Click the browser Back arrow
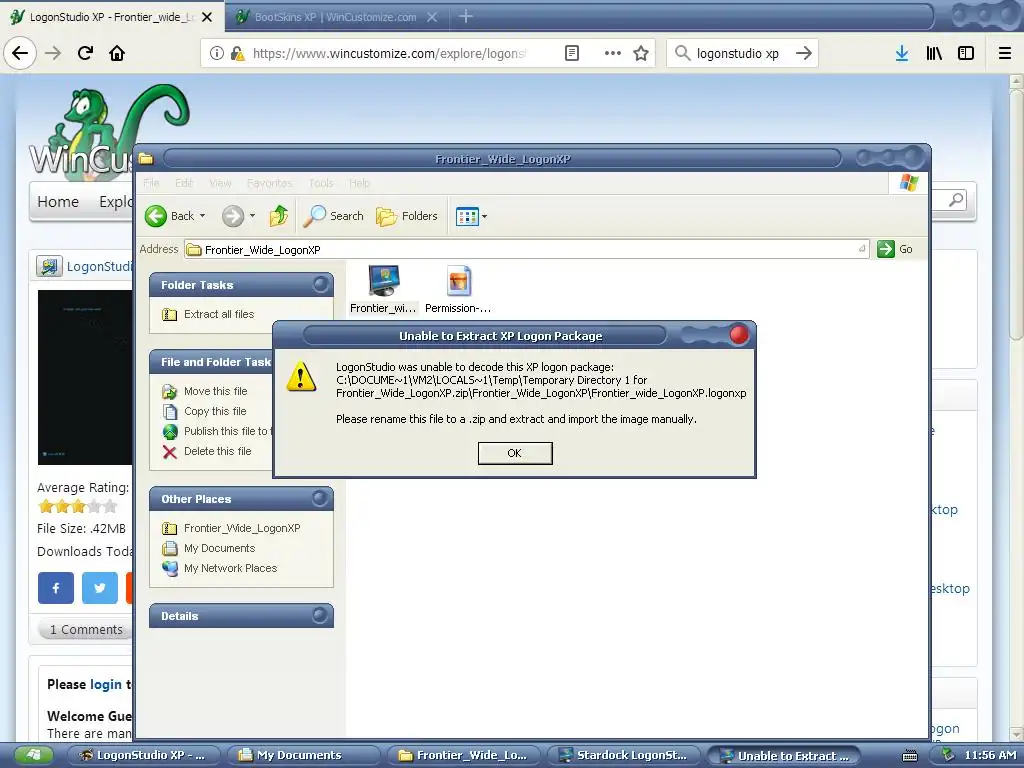 point(20,53)
